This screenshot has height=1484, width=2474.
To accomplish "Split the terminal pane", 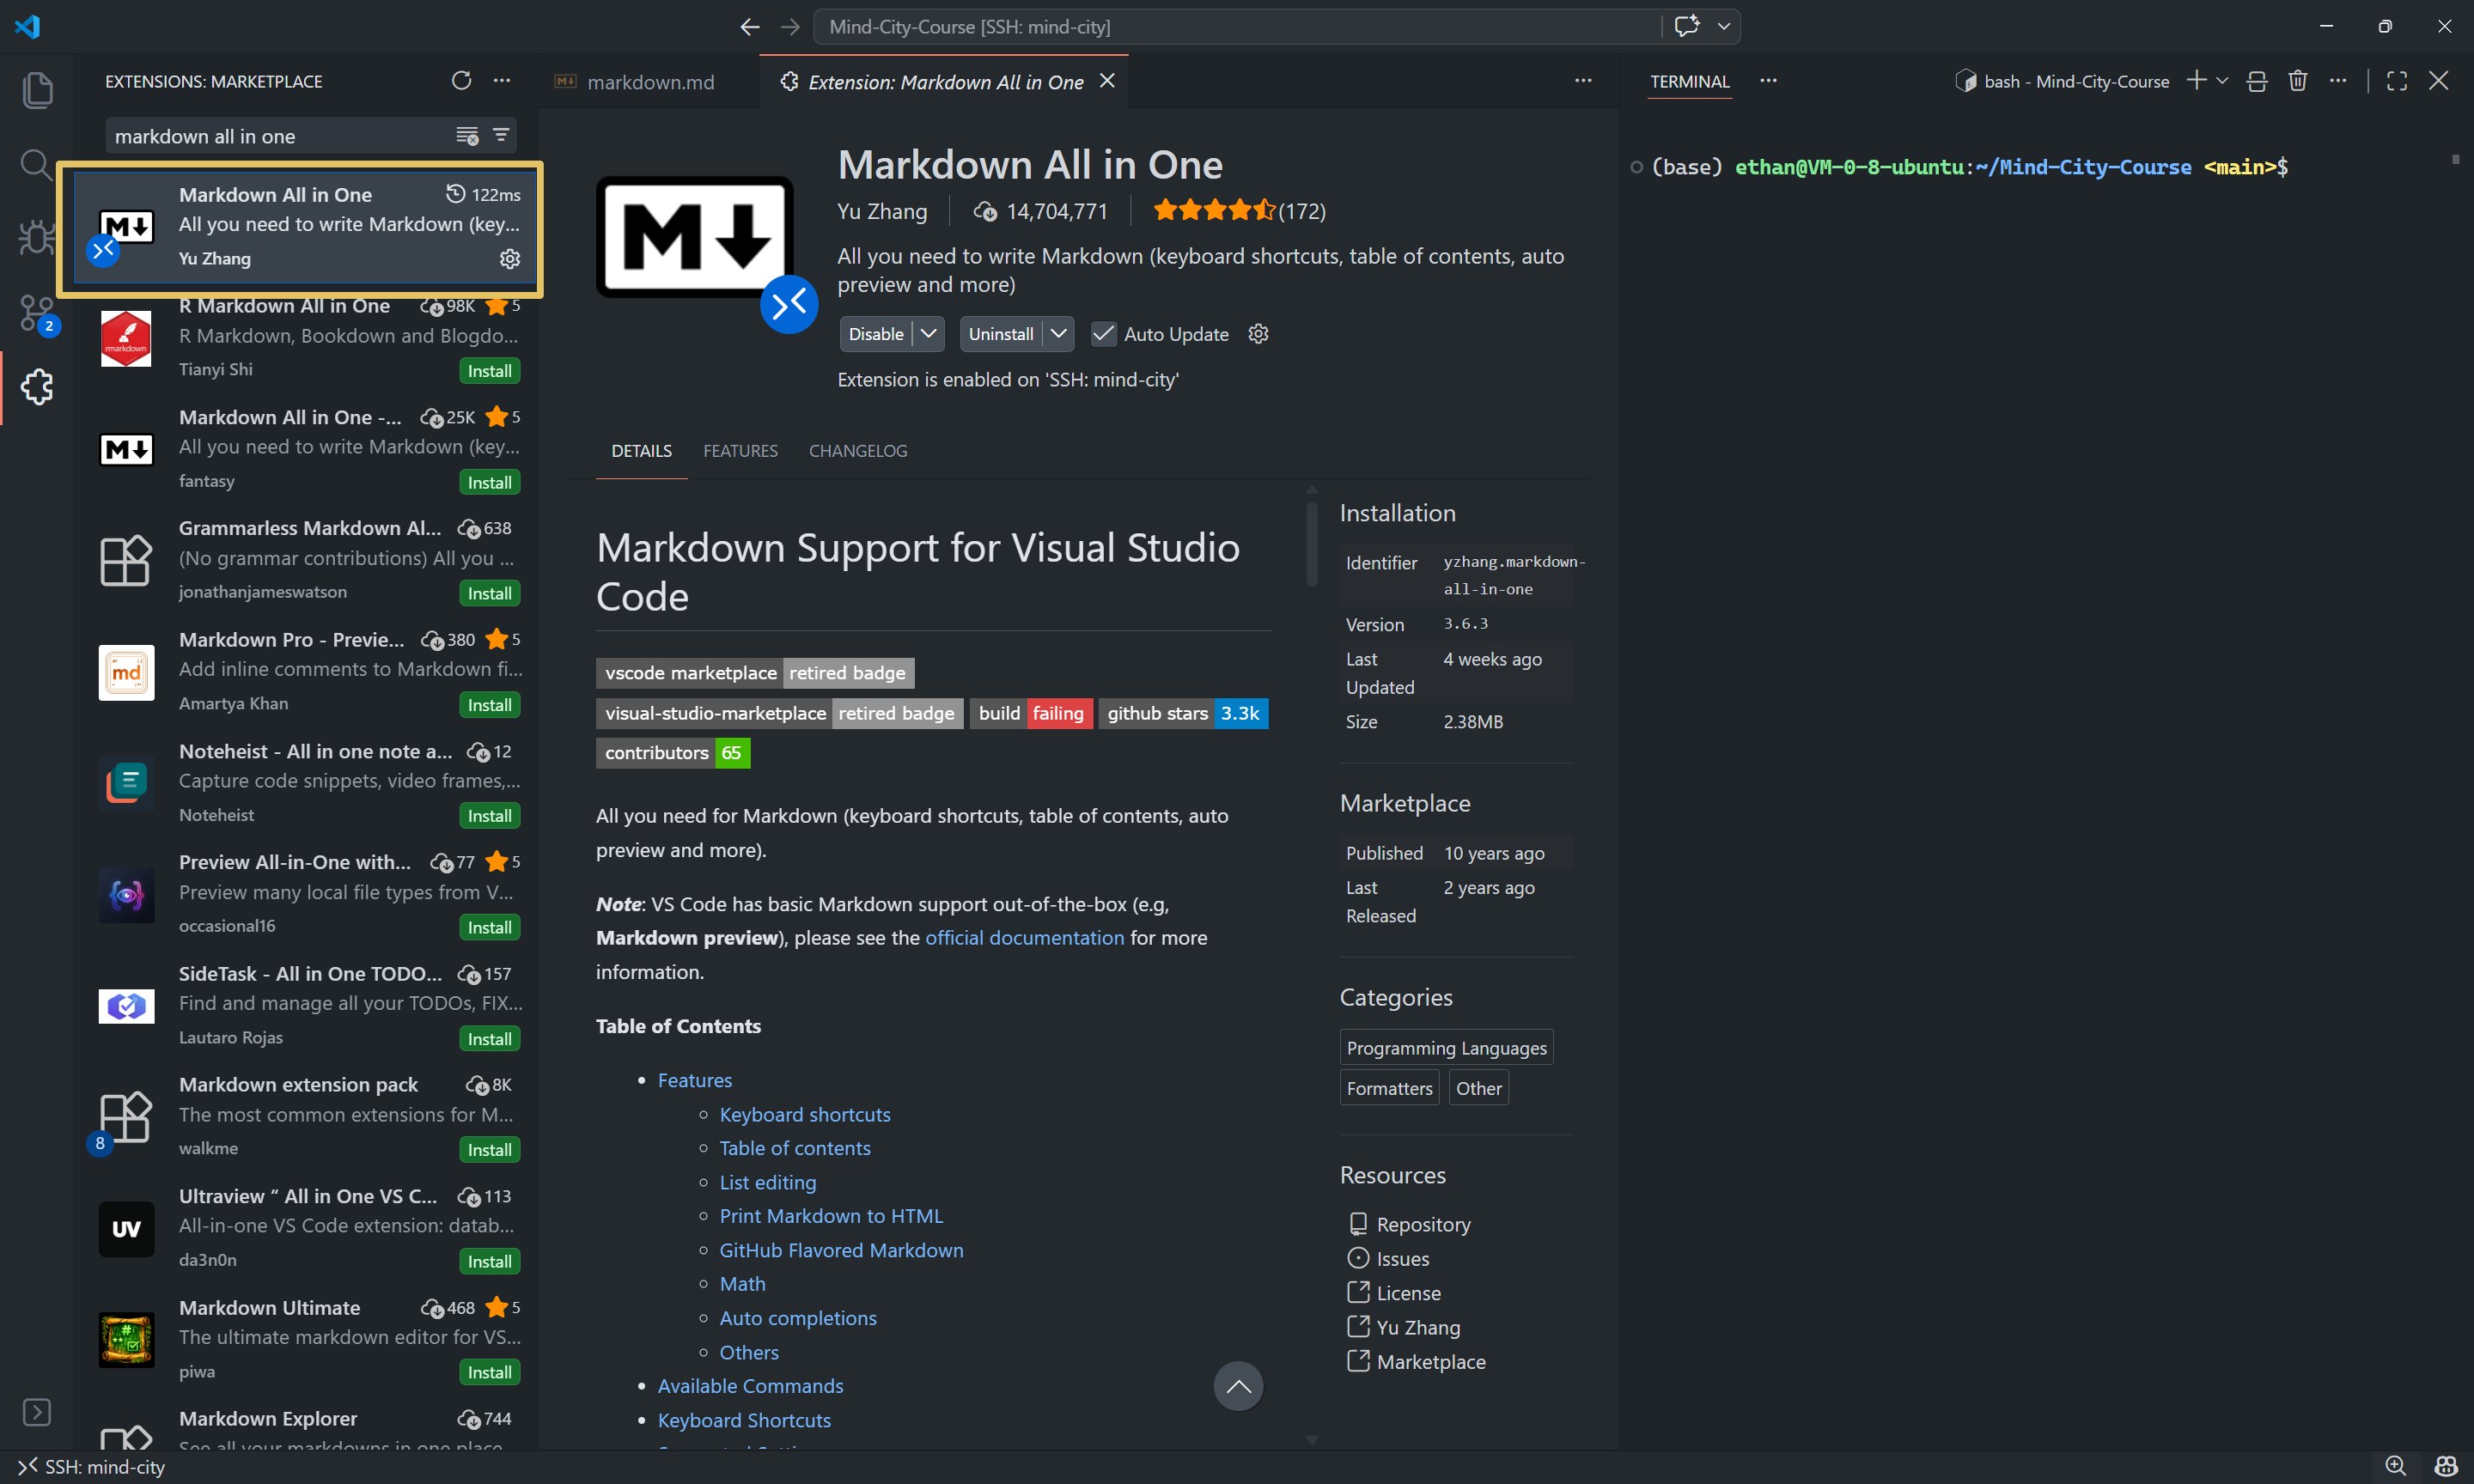I will (x=2257, y=81).
